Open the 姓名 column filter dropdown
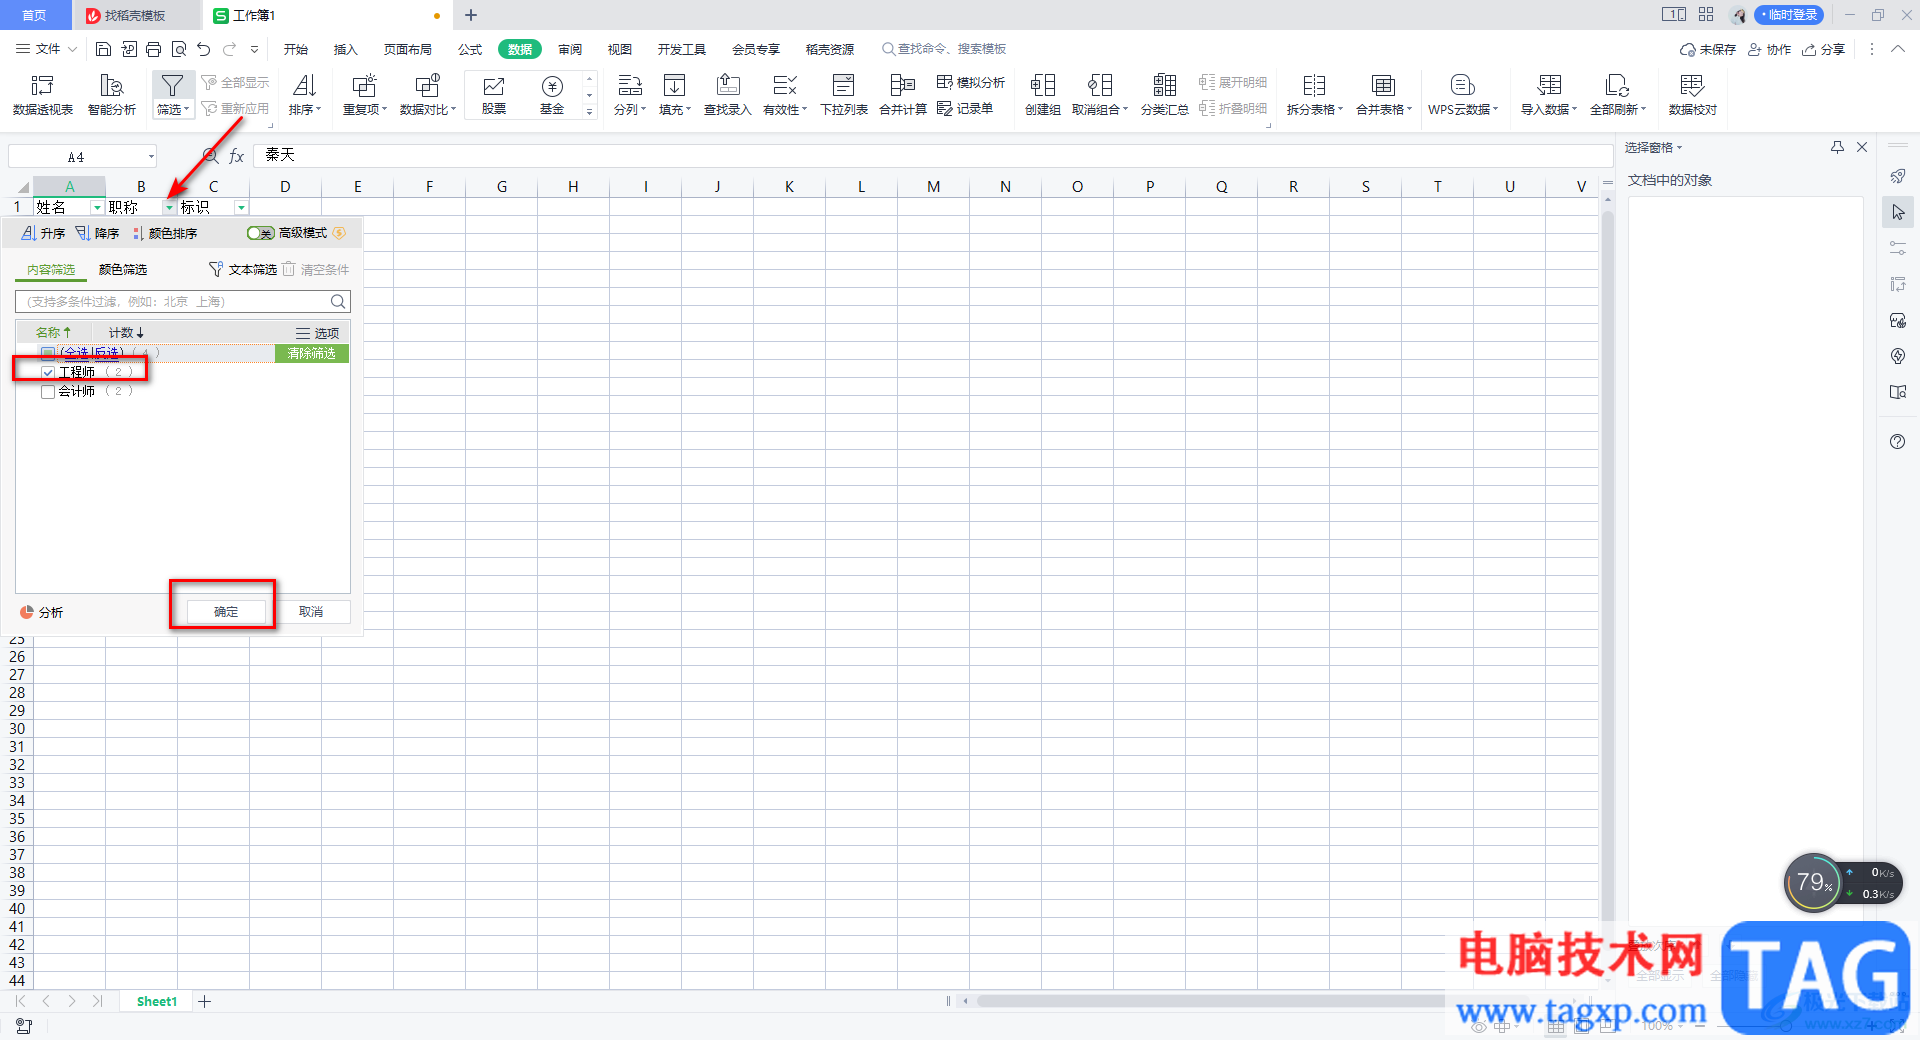 [97, 207]
